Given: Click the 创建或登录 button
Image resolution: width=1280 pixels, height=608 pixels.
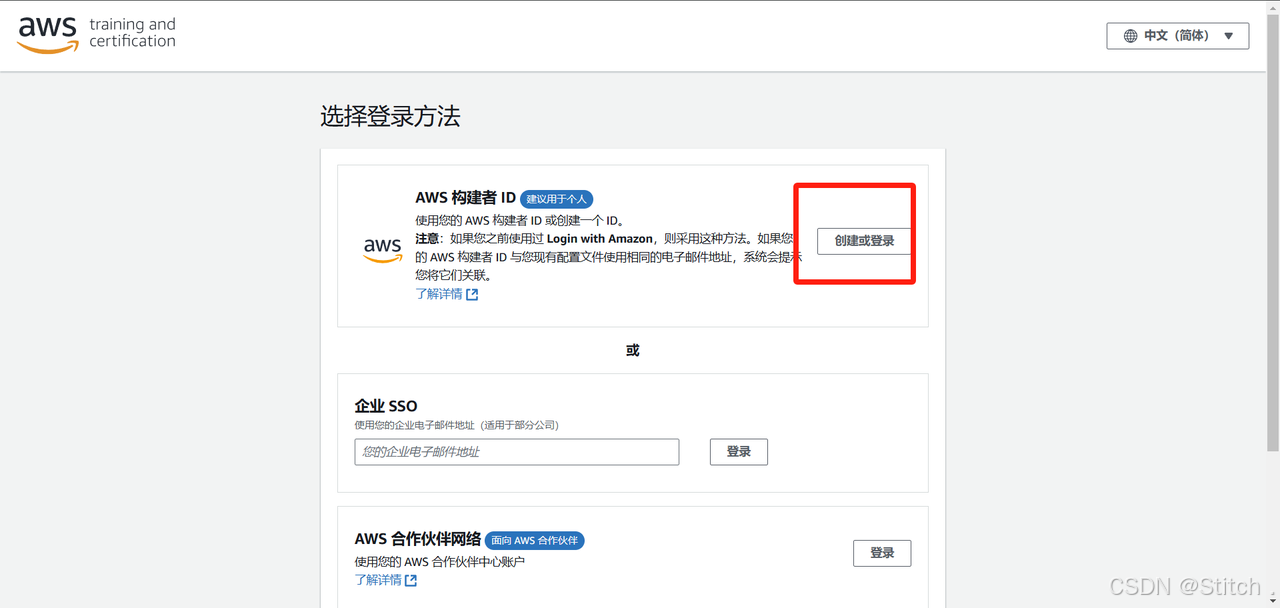Looking at the screenshot, I should coord(864,241).
